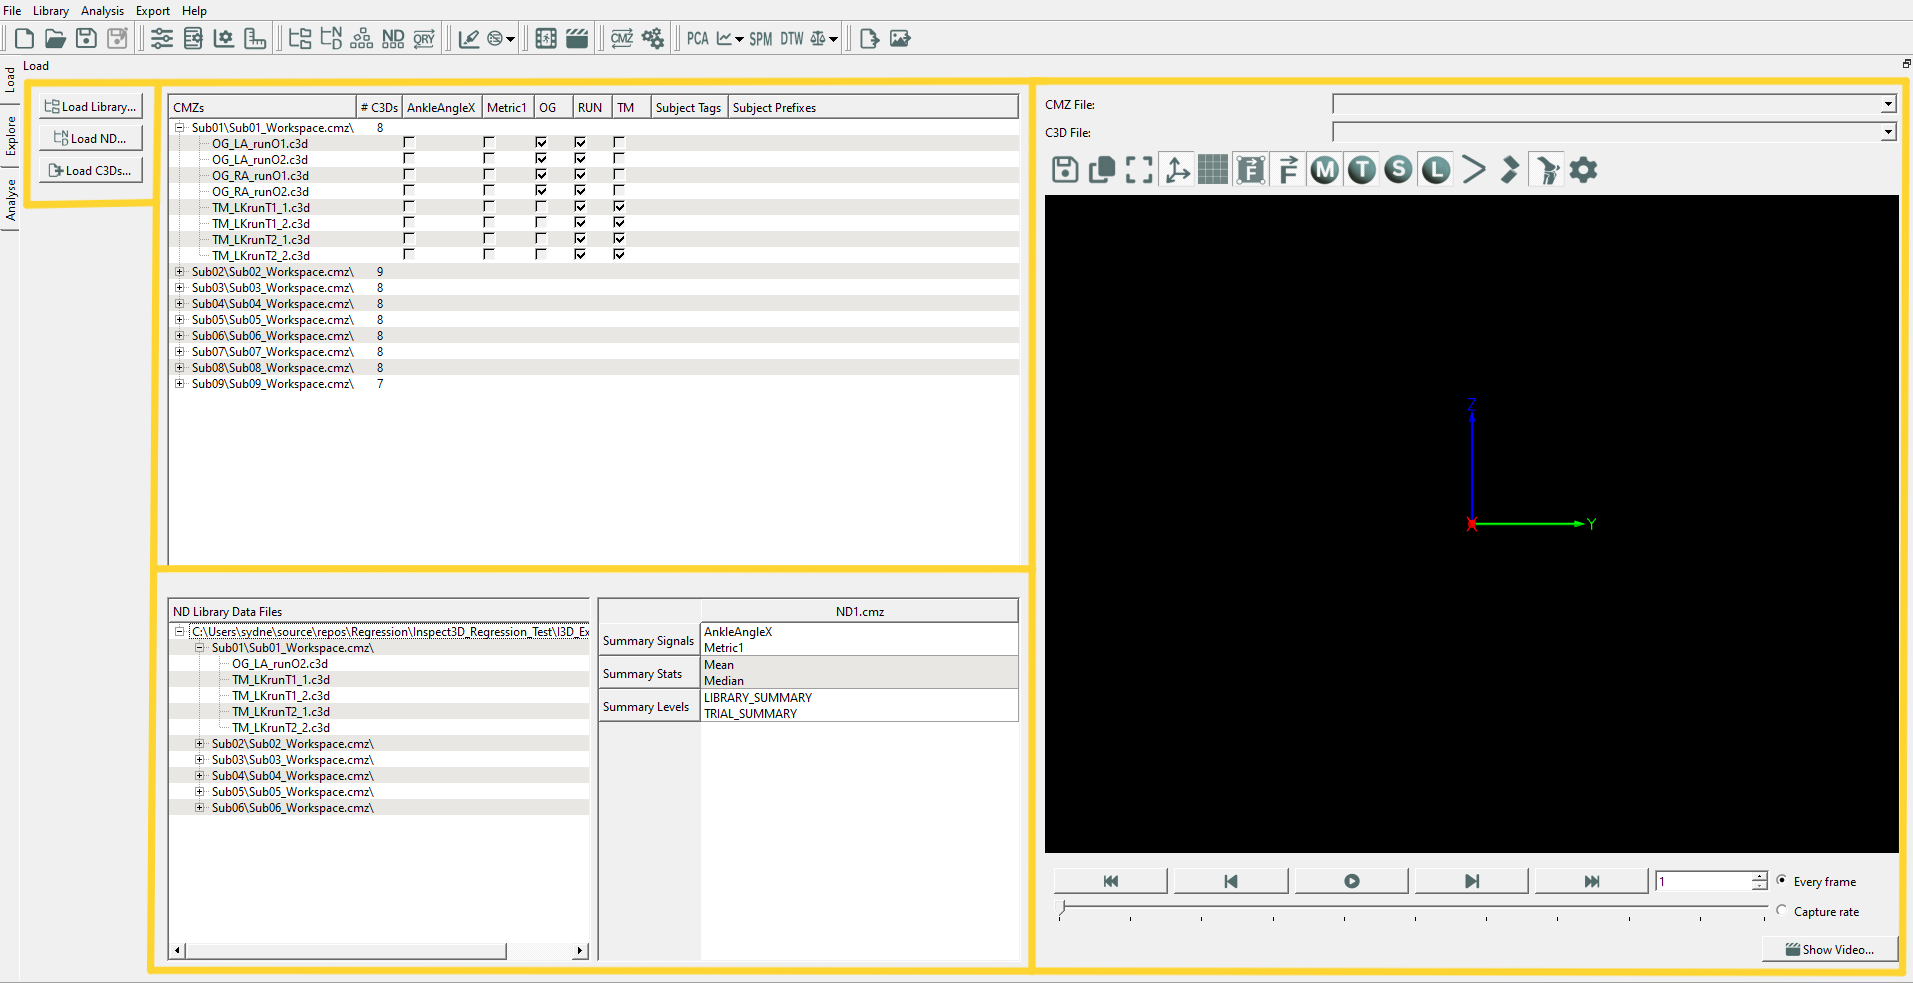Screen dimensions: 1913x983
Task: Toggle full screen brackets icon in viewer
Action: [x=1139, y=170]
